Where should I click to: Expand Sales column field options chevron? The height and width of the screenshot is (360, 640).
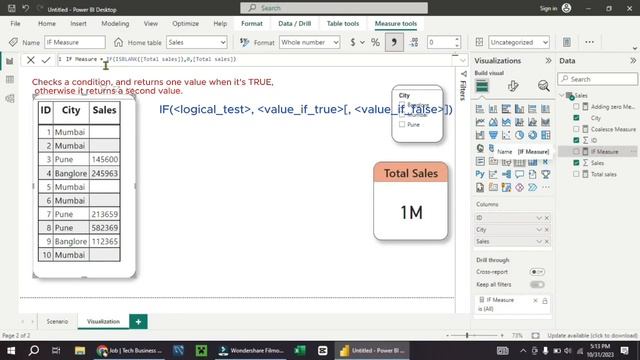point(539,242)
